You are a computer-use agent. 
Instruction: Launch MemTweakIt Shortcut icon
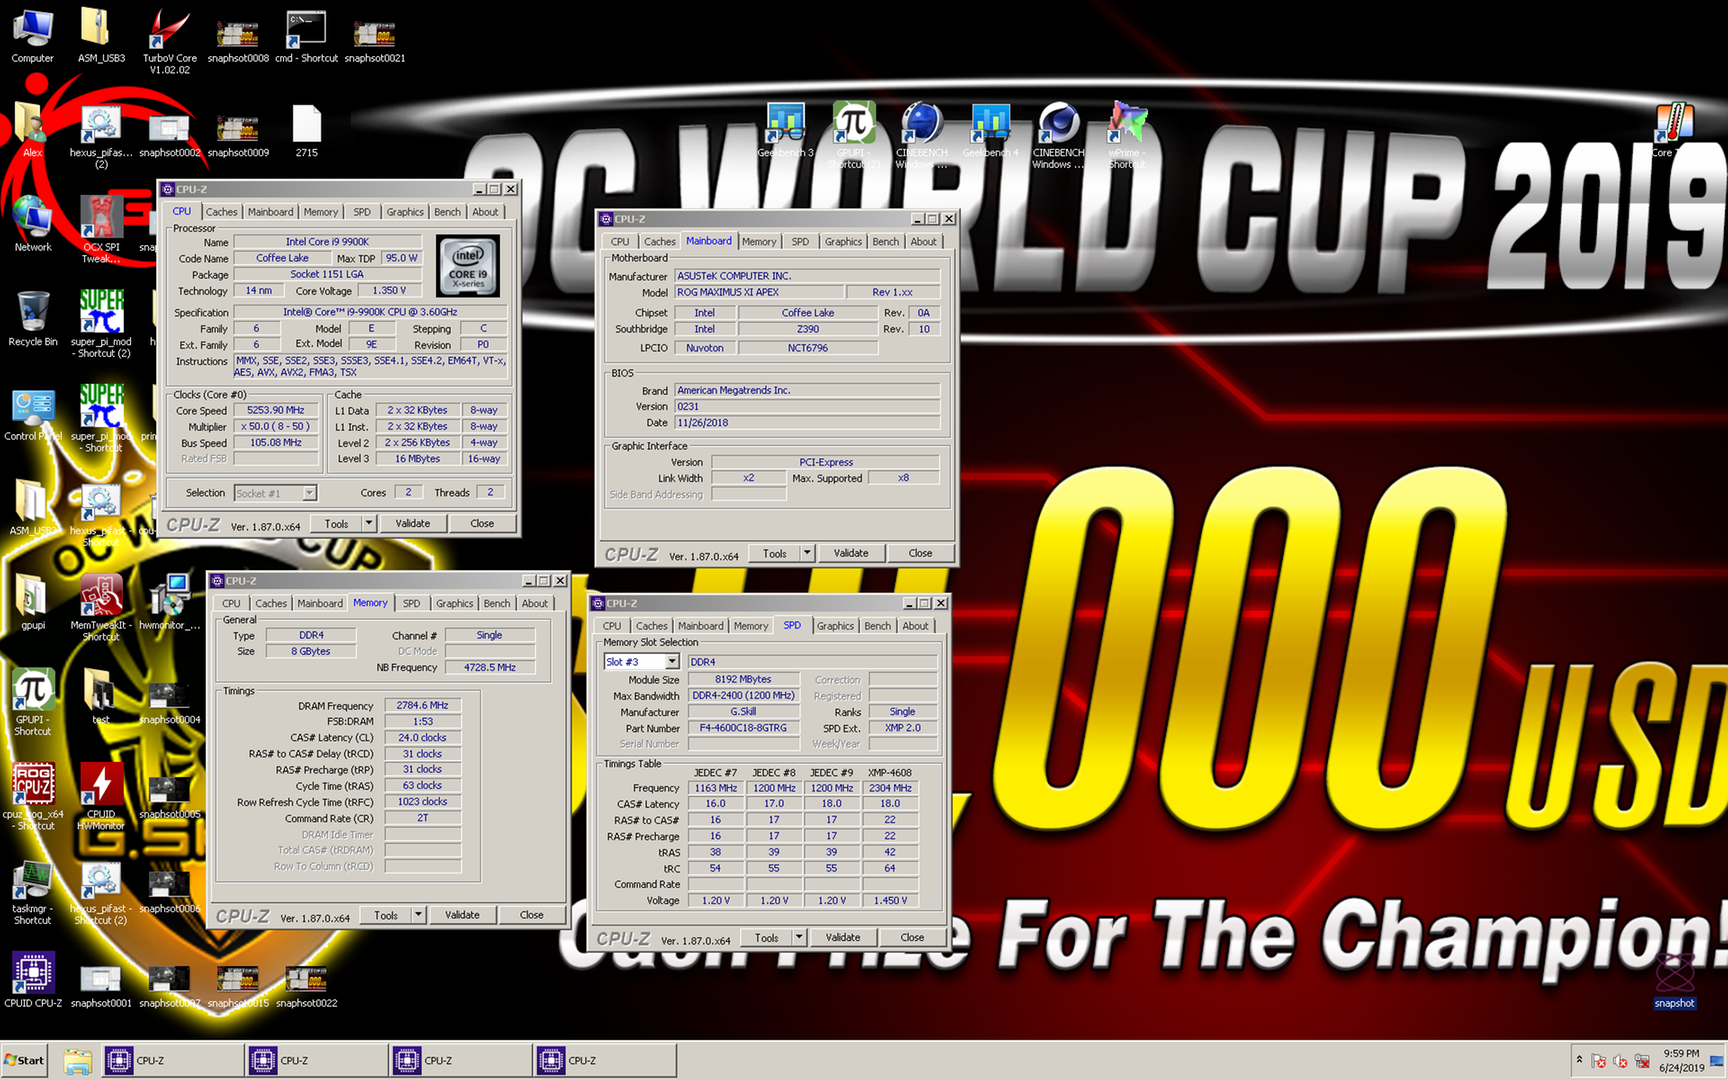tap(101, 608)
